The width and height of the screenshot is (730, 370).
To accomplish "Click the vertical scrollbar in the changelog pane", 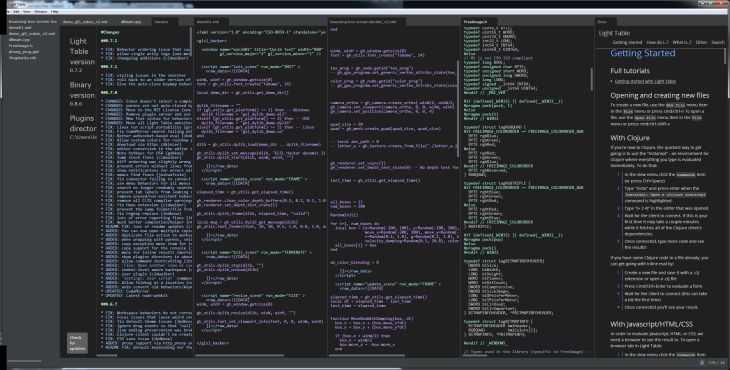I will pos(191,42).
